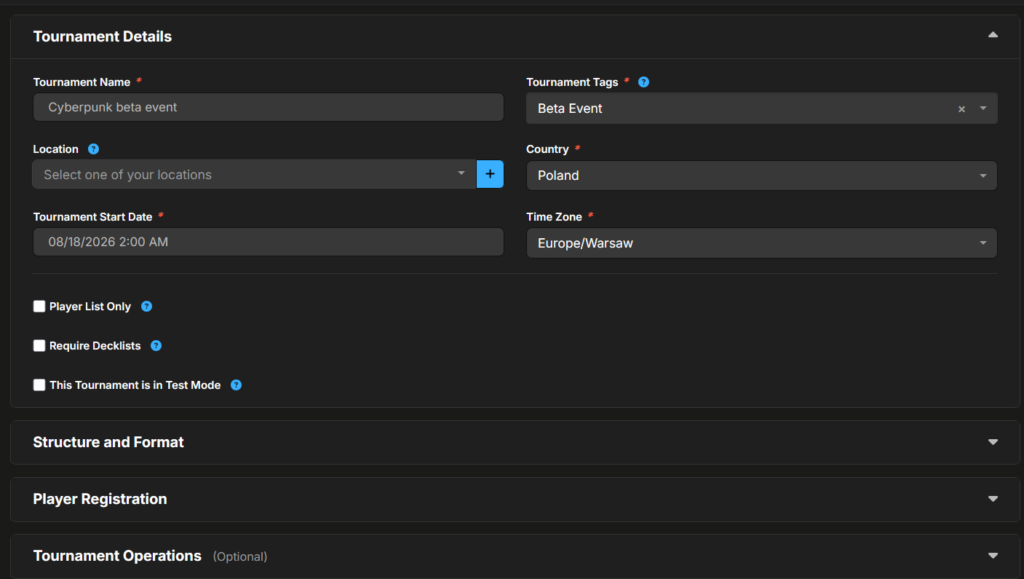The height and width of the screenshot is (579, 1024).
Task: Click Structure and Format heading text
Action: [108, 442]
